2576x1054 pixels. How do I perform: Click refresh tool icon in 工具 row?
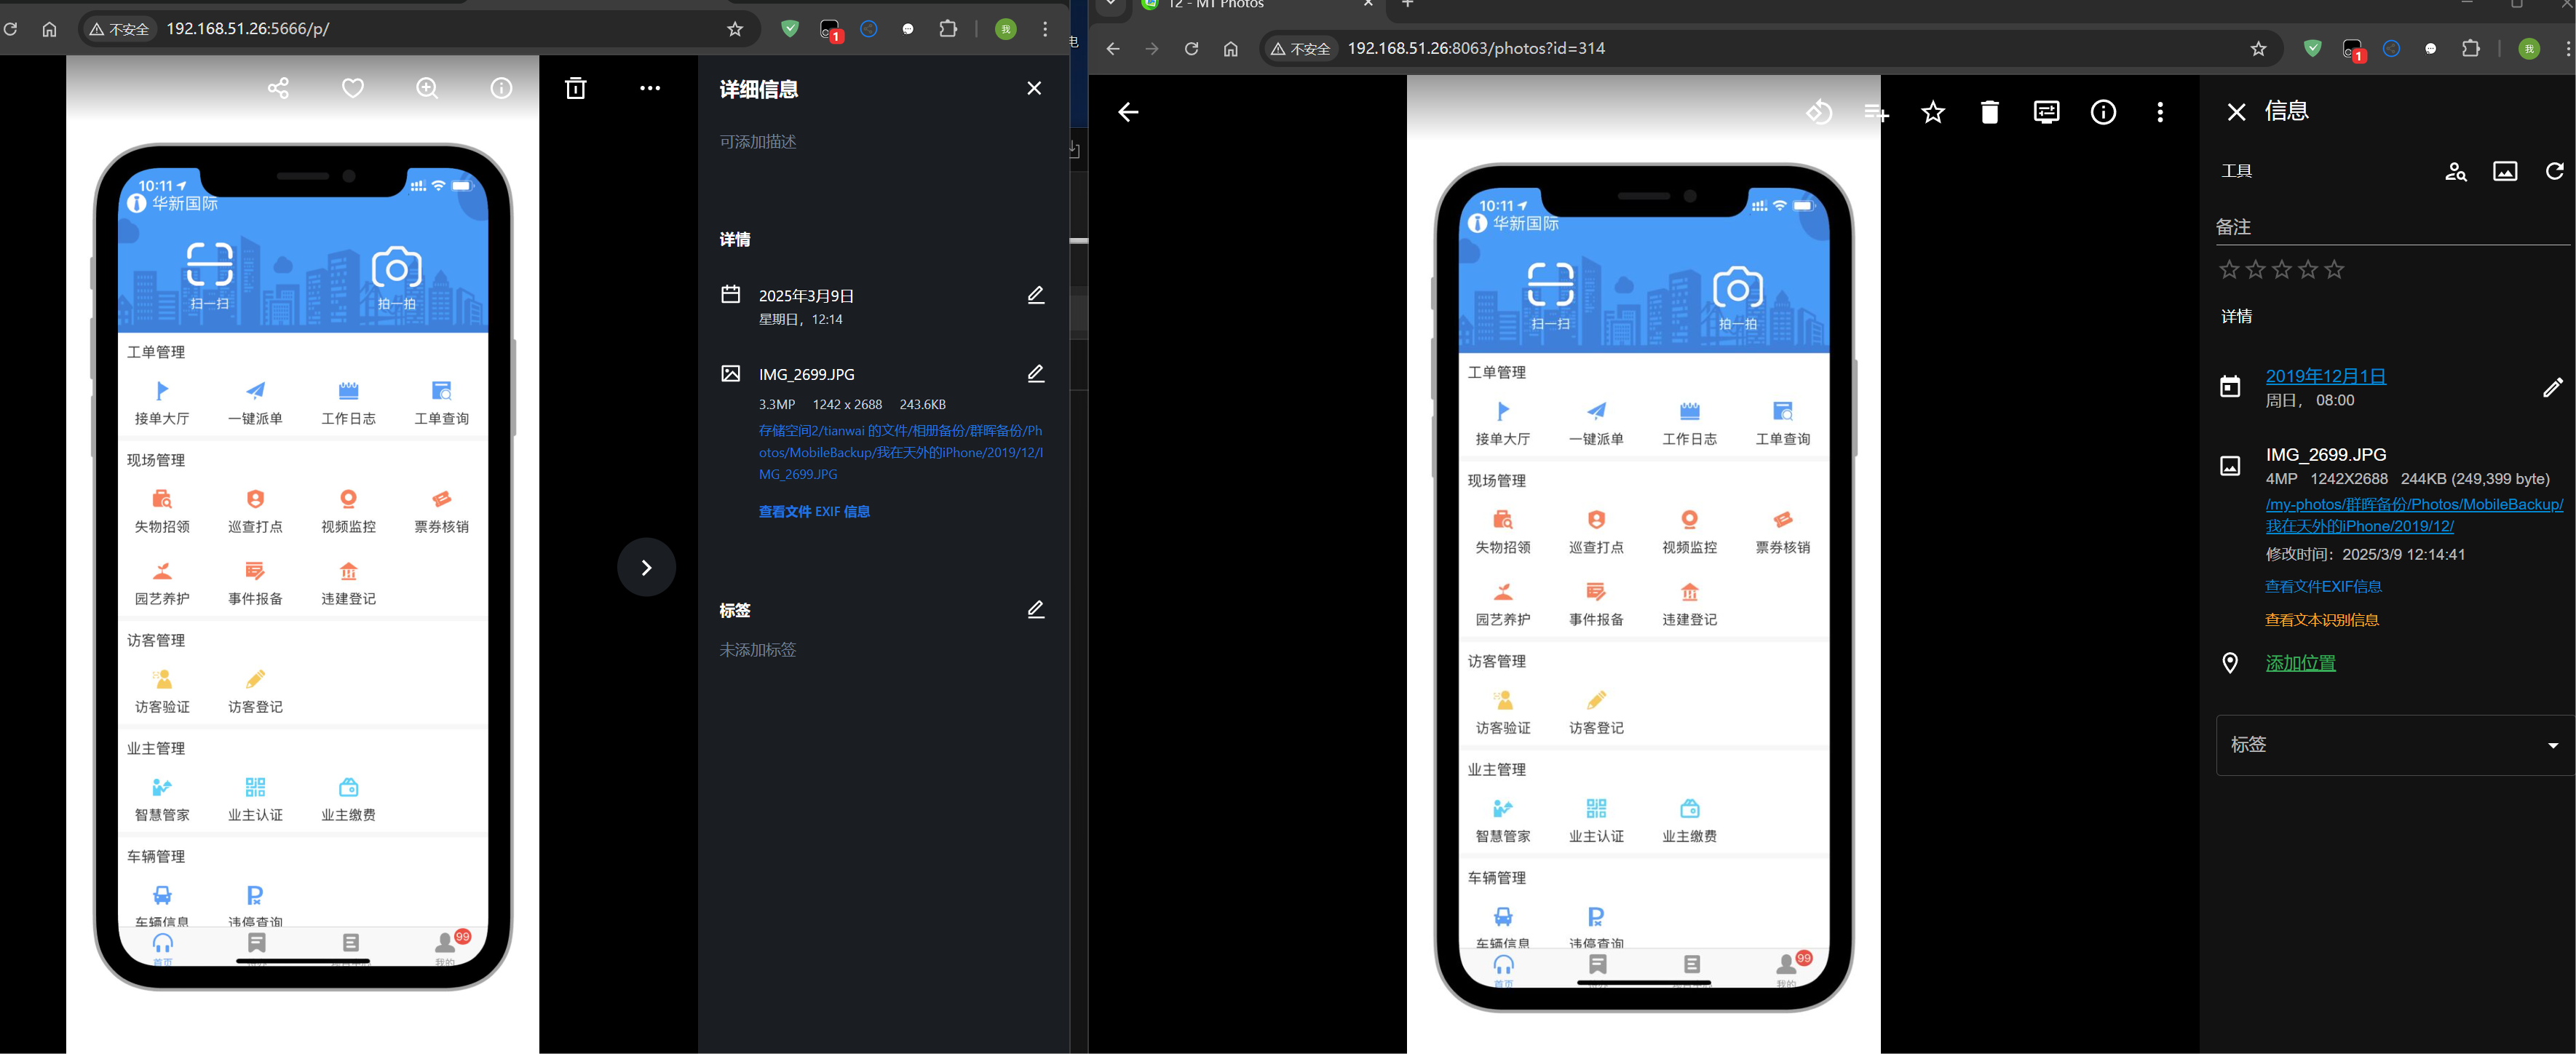click(2554, 171)
